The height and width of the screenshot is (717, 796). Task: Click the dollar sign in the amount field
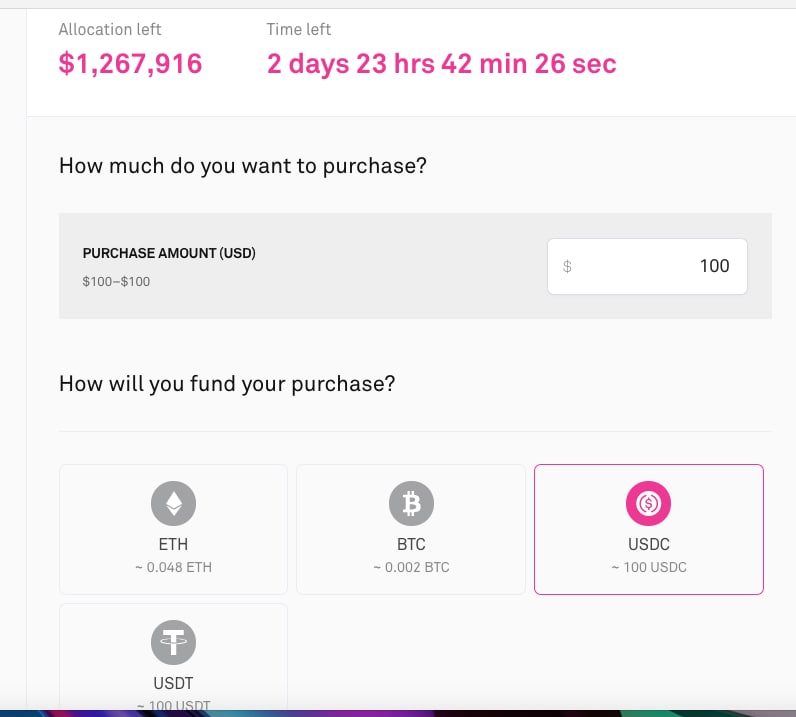pos(567,266)
